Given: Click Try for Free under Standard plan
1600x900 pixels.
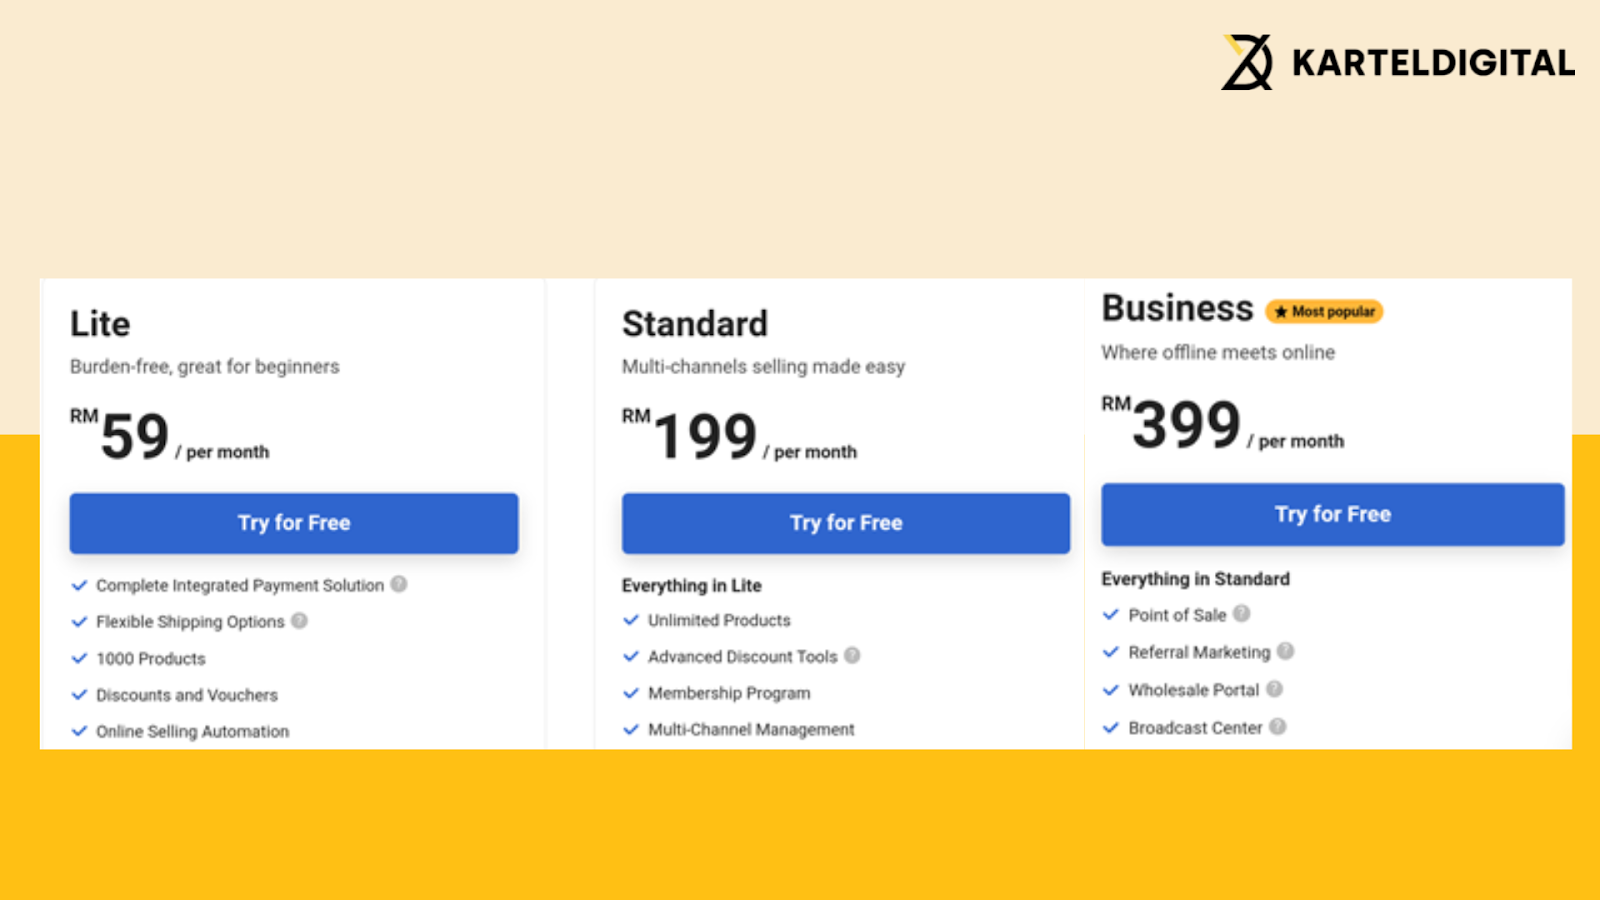Looking at the screenshot, I should click(846, 523).
